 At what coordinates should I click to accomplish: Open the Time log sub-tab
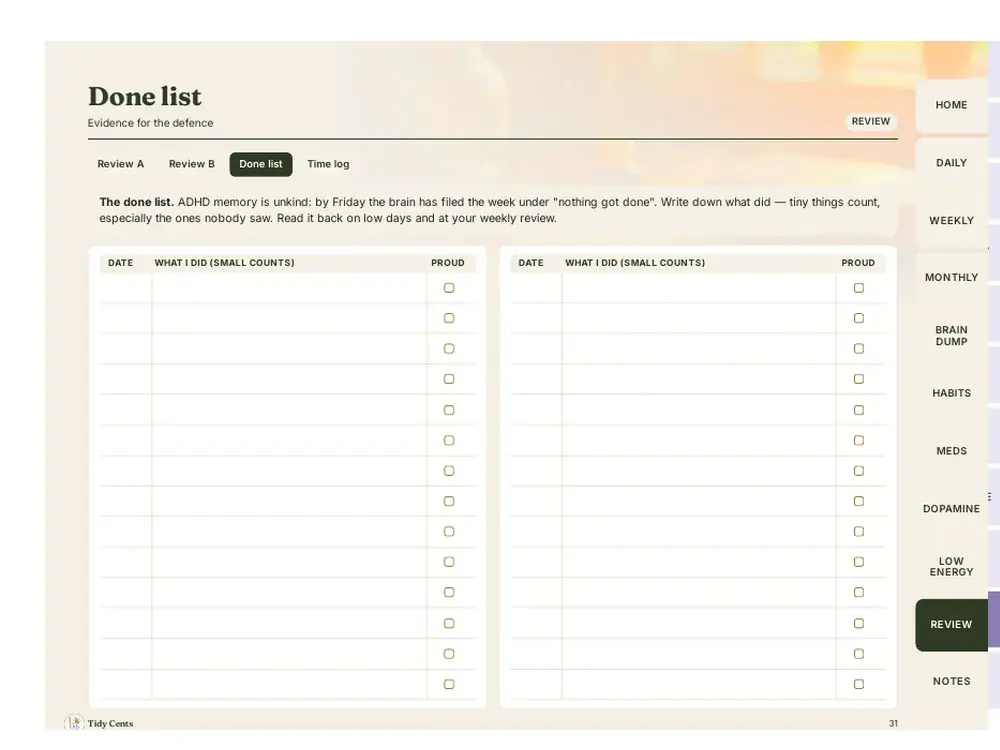pyautogui.click(x=328, y=164)
